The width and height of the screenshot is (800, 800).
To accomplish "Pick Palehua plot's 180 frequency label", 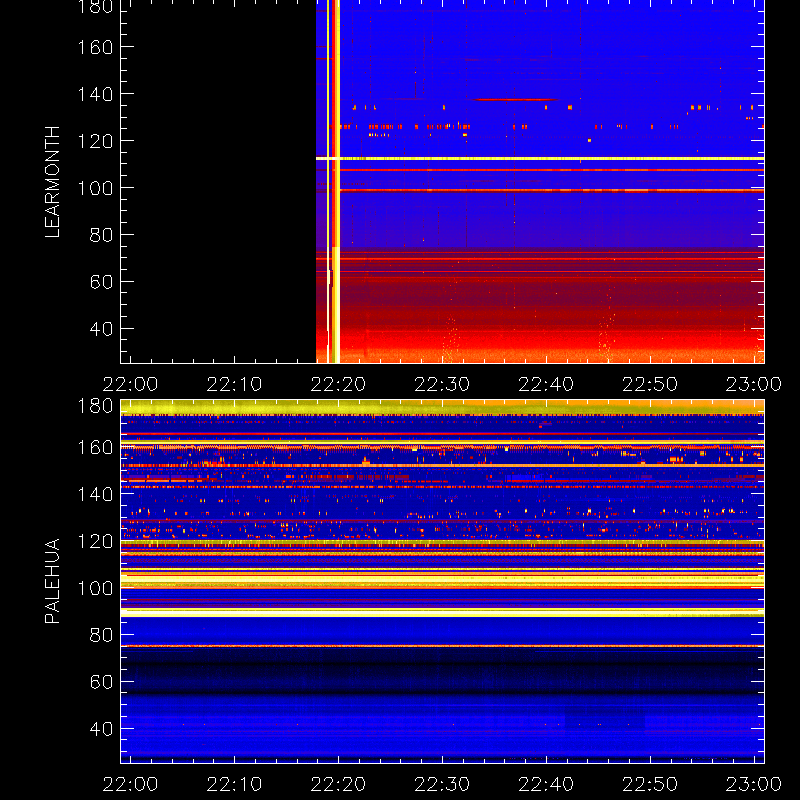I will pos(95,406).
